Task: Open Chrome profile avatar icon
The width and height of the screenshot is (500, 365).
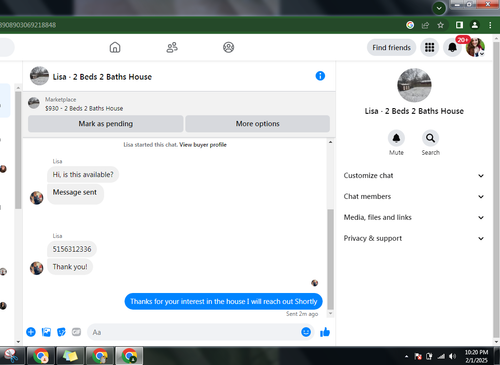Action: point(475,25)
